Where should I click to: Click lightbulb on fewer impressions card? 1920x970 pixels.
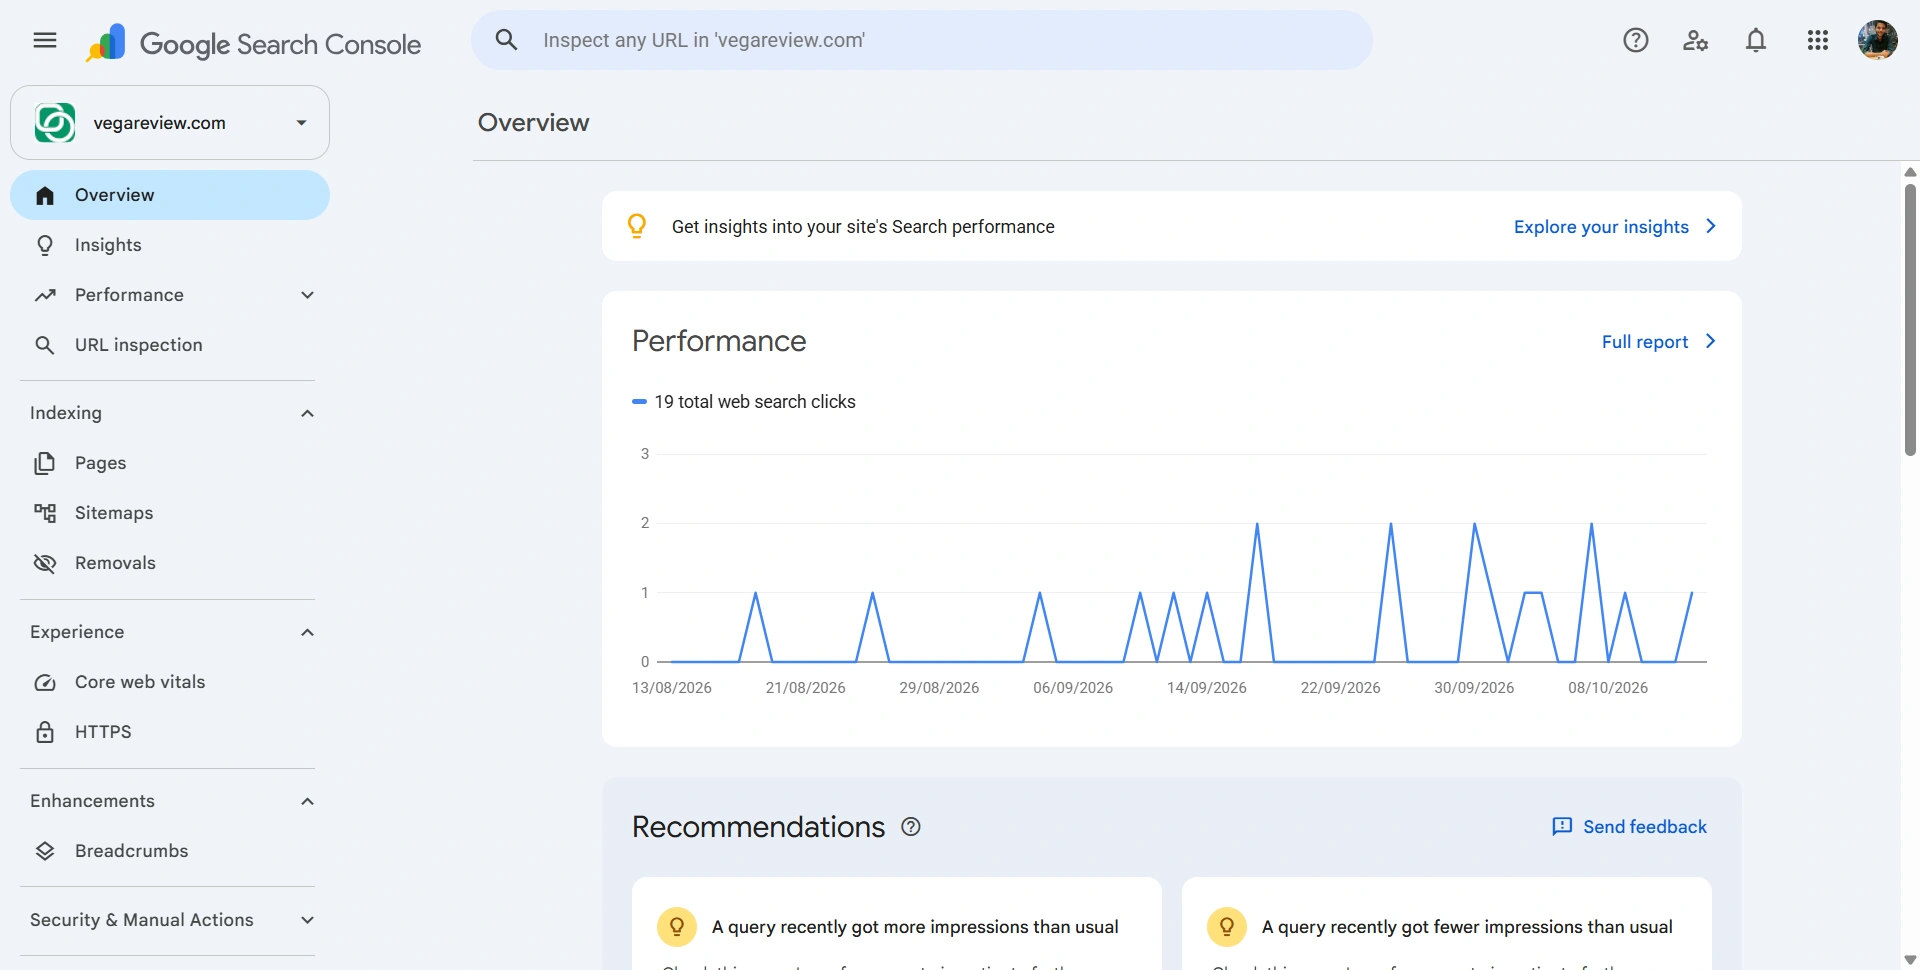[x=1227, y=927]
